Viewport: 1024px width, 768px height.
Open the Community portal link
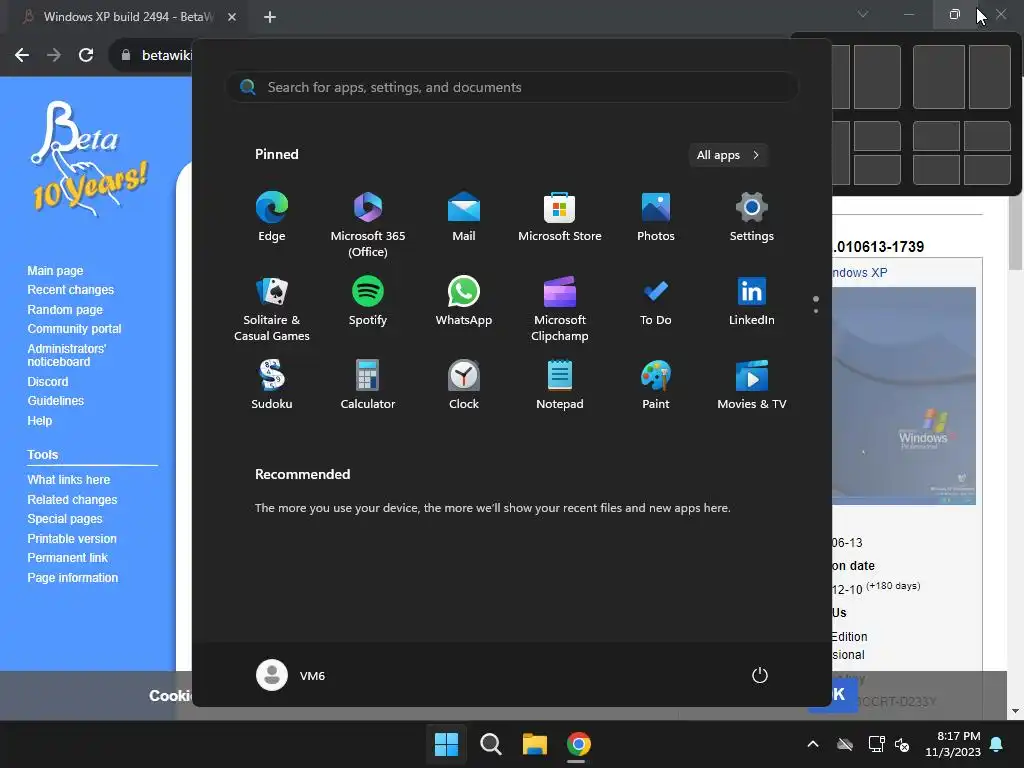coord(74,328)
